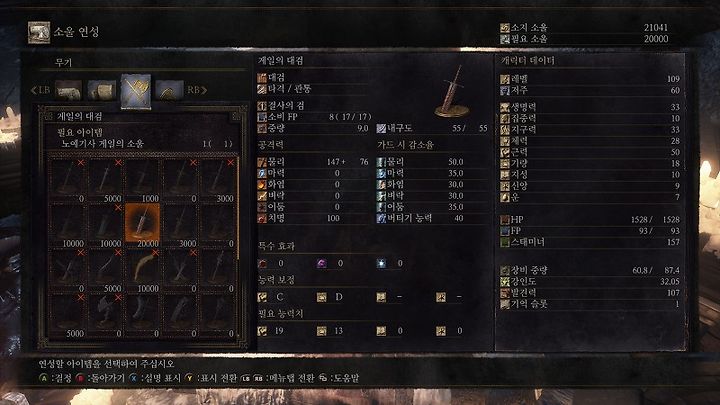Choose the 1000-soul weapon in the top row
The width and height of the screenshot is (720, 405).
pos(142,180)
